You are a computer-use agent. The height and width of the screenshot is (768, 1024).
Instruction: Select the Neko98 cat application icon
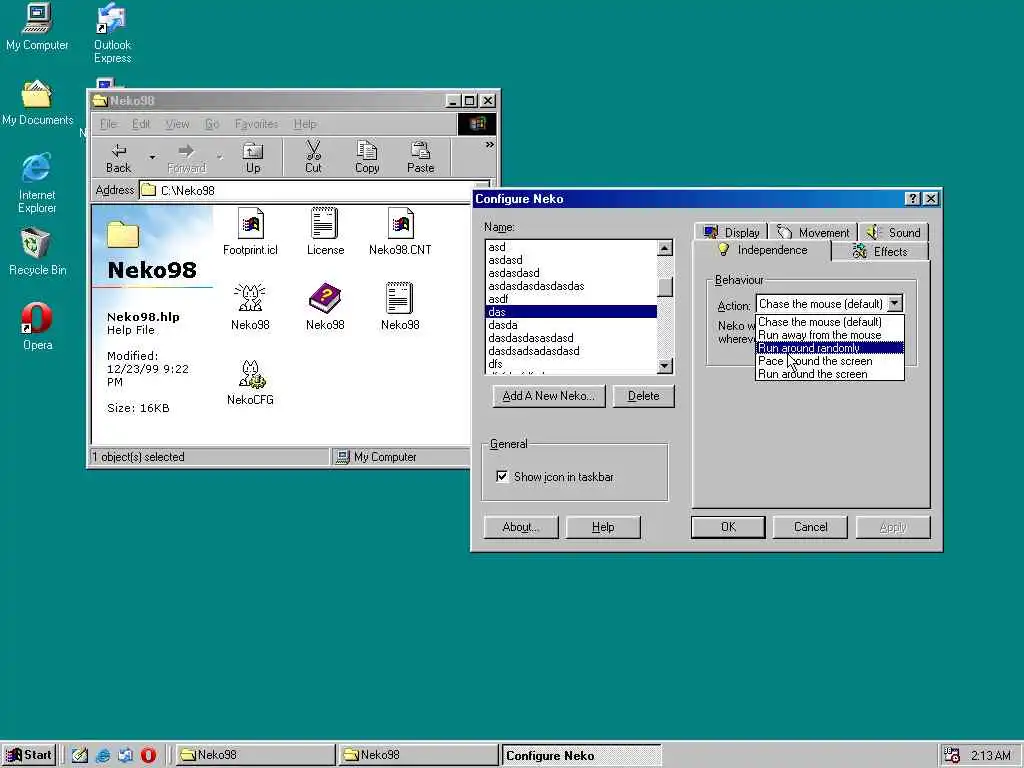[250, 306]
